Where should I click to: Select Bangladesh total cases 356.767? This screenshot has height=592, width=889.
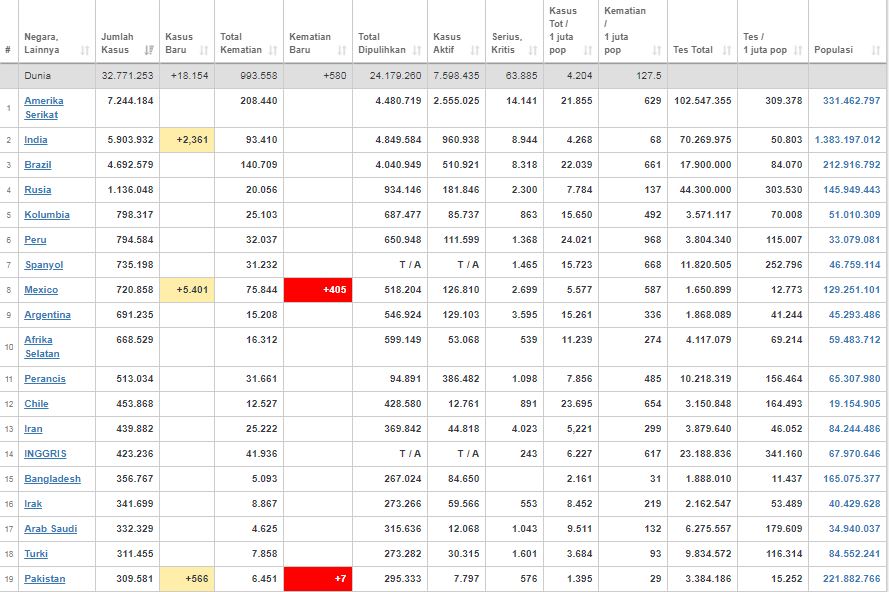pyautogui.click(x=135, y=478)
